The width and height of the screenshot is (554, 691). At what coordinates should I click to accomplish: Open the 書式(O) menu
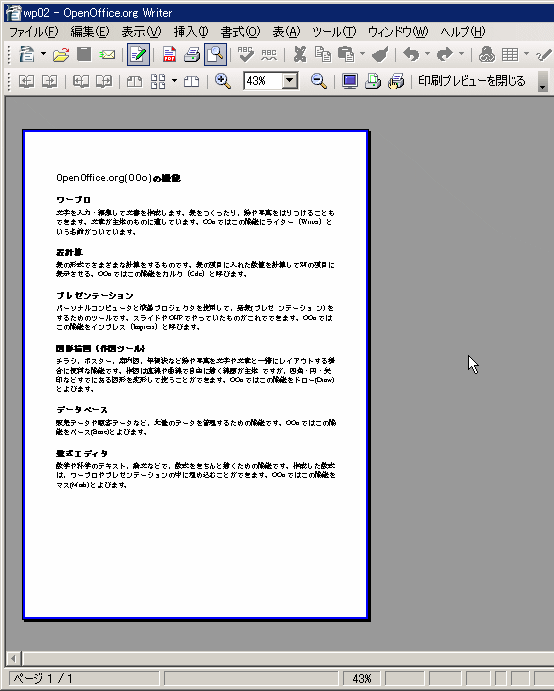point(240,32)
